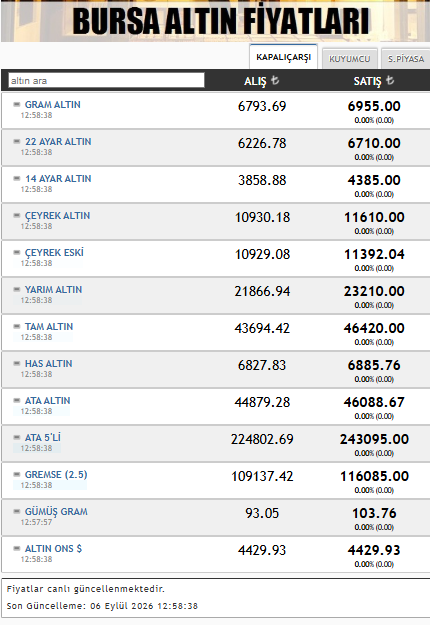
Task: Click the lira icon in ALIŞ header
Action: (x=275, y=80)
